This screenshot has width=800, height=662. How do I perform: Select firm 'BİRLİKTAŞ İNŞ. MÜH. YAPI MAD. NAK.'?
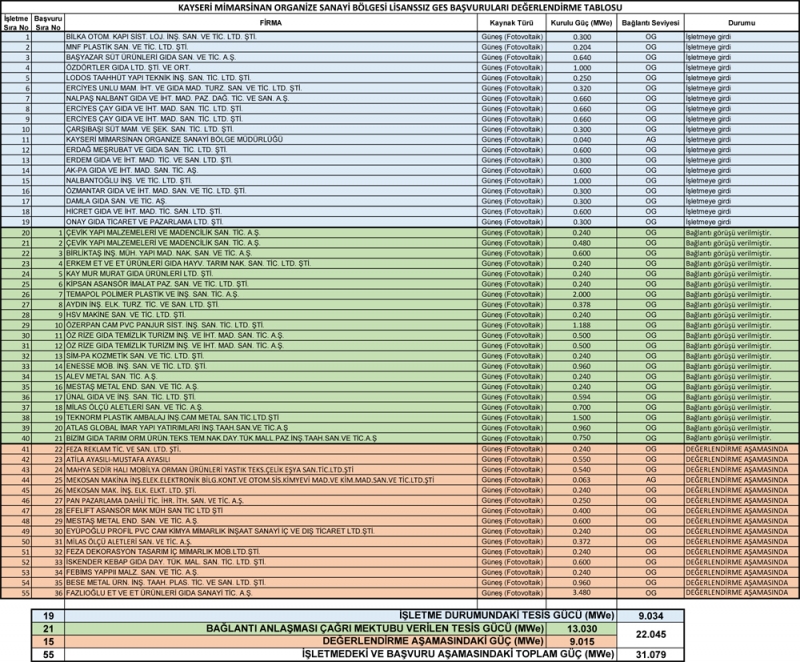tap(159, 253)
